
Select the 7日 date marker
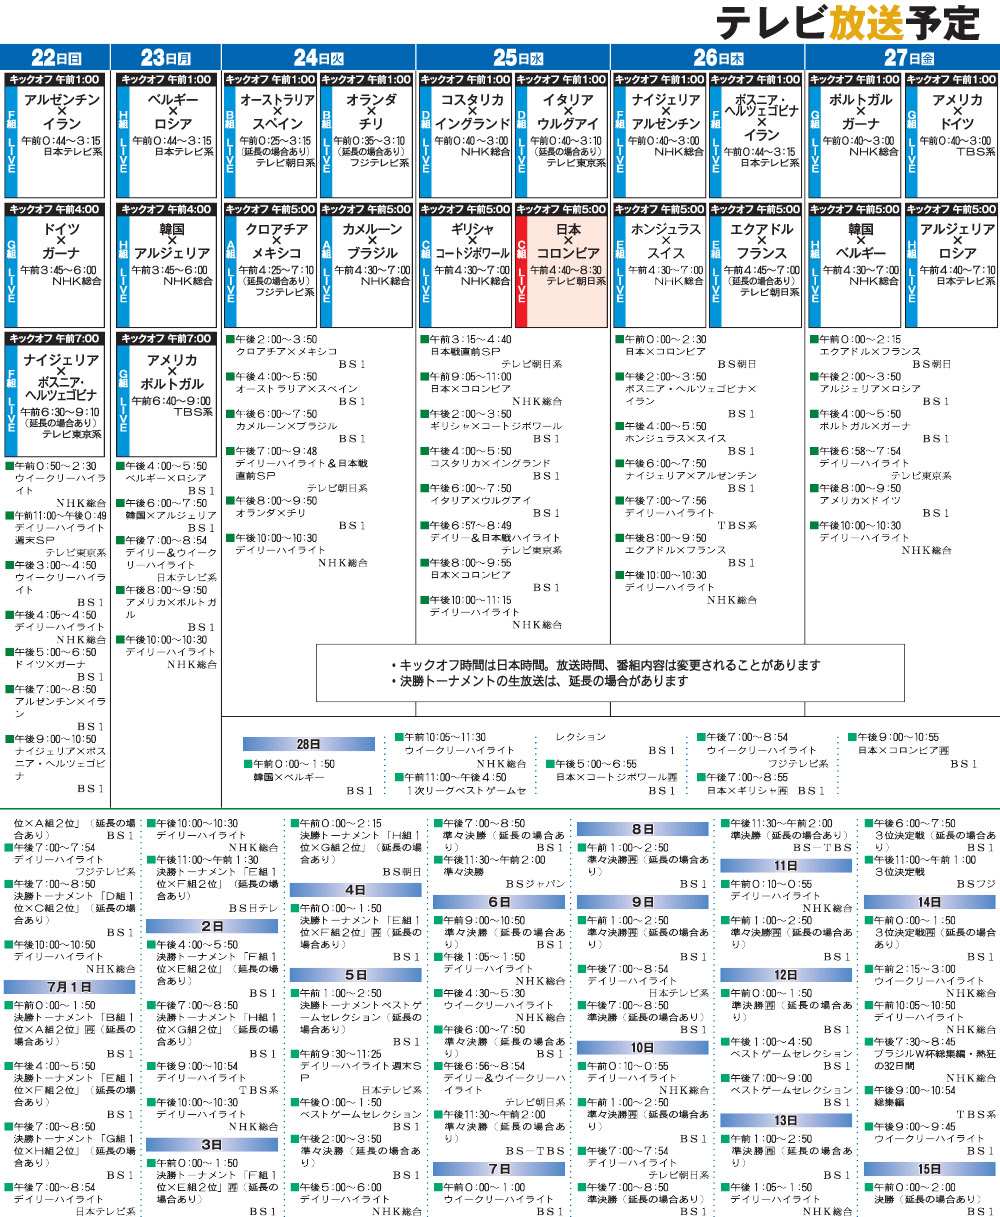click(x=499, y=1168)
